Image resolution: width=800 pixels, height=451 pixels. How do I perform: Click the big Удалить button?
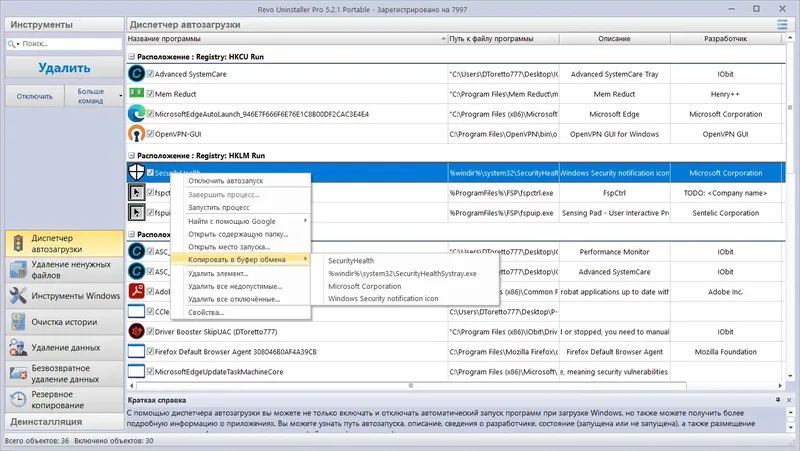(64, 67)
